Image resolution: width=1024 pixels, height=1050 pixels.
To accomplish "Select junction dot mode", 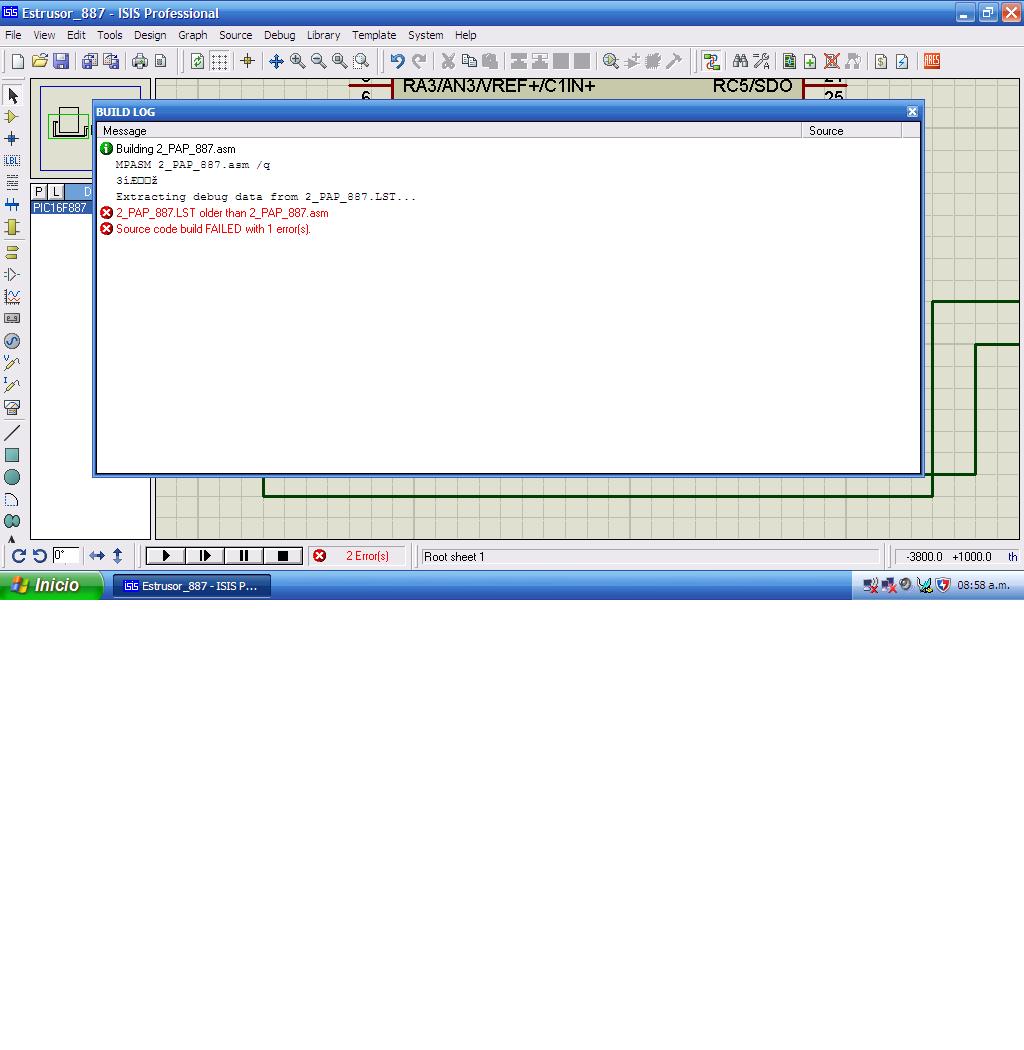I will coord(12,139).
